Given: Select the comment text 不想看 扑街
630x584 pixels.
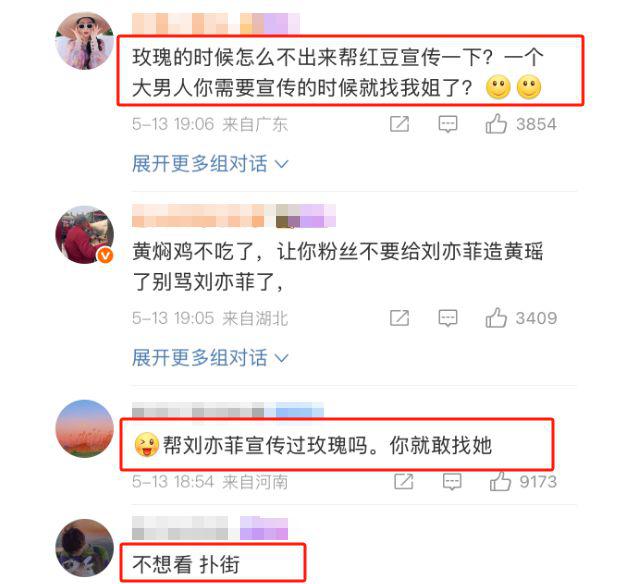Looking at the screenshot, I should (186, 564).
